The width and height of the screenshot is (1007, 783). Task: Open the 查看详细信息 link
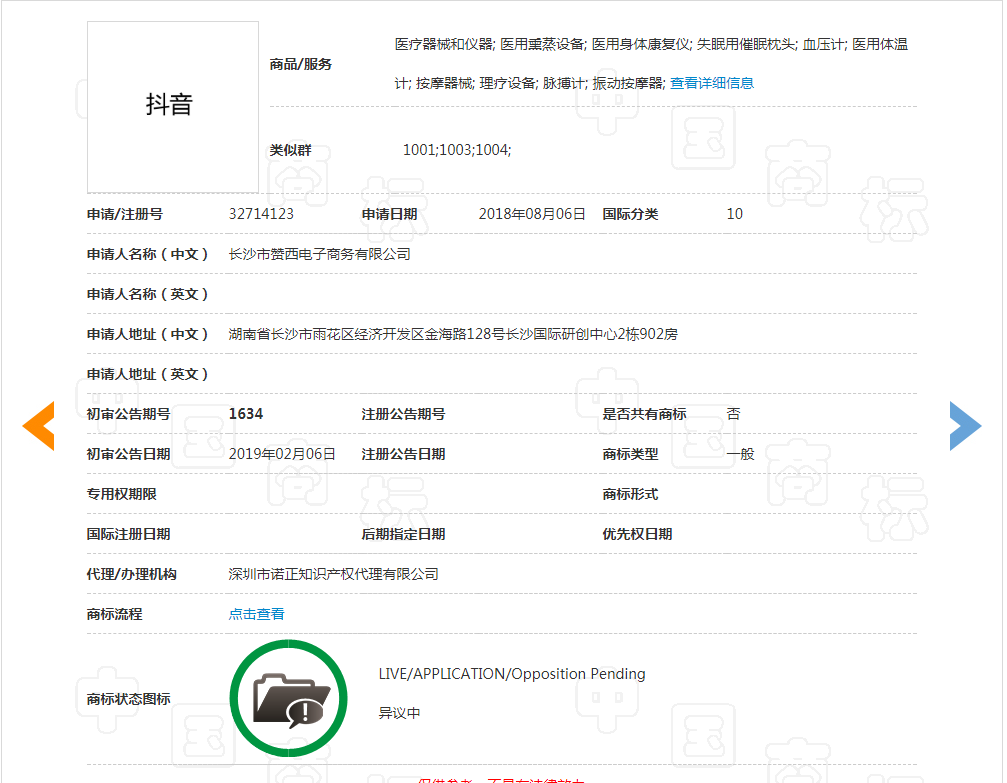pyautogui.click(x=712, y=83)
